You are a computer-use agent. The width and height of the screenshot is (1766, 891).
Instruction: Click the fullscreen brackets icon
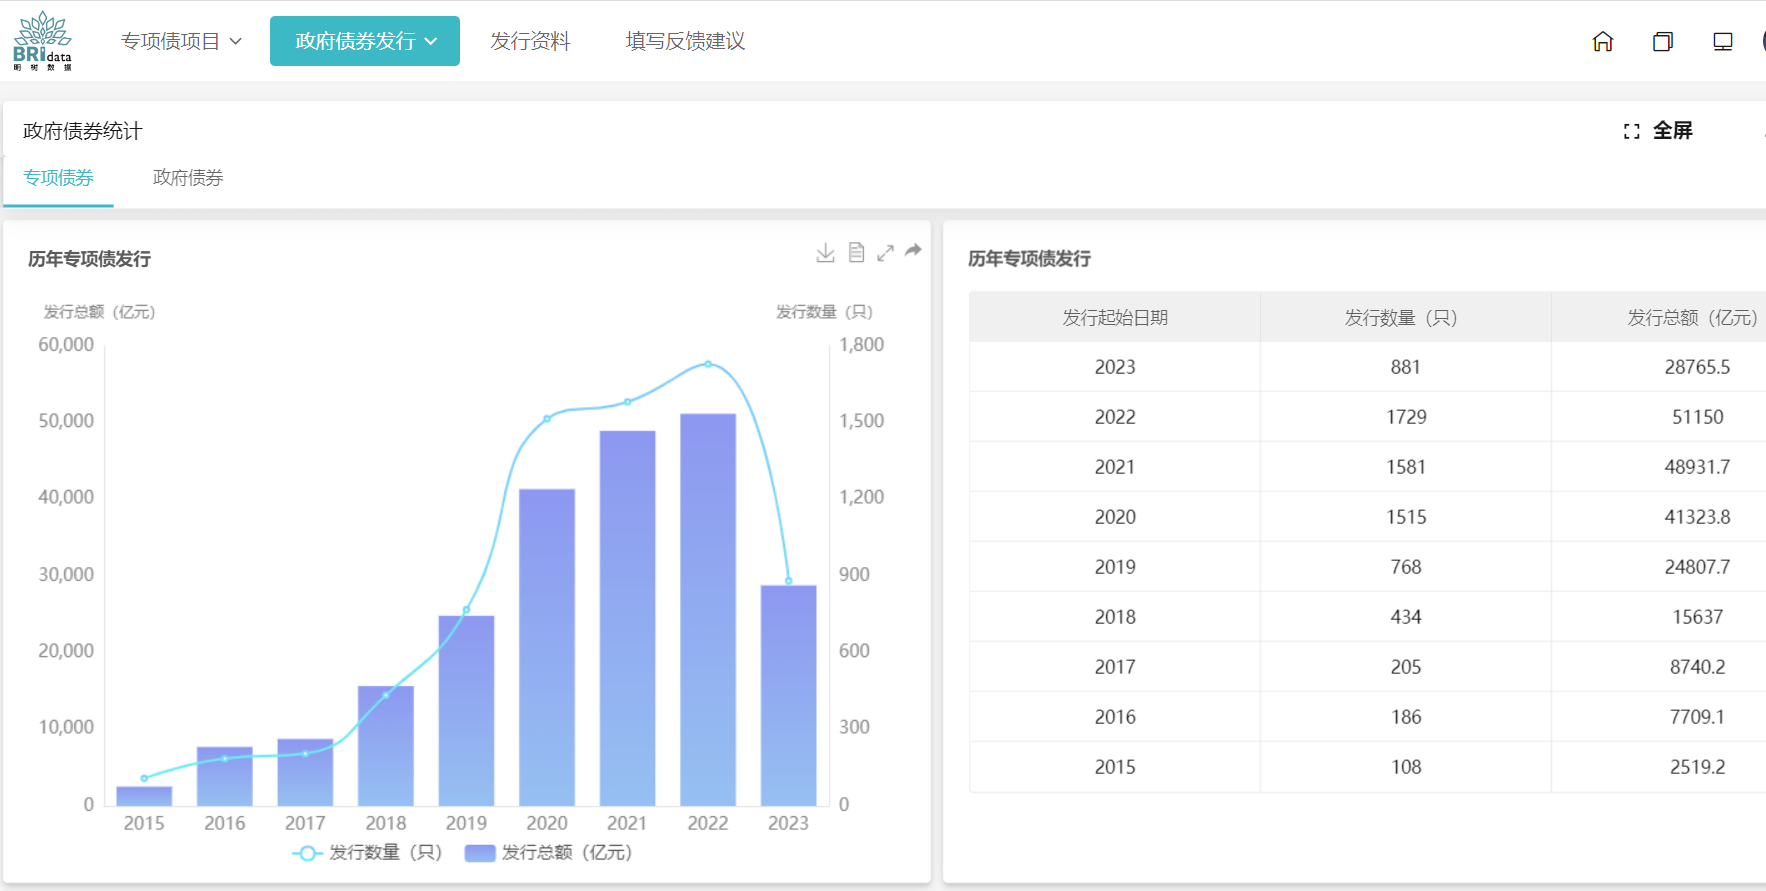pos(1631,131)
